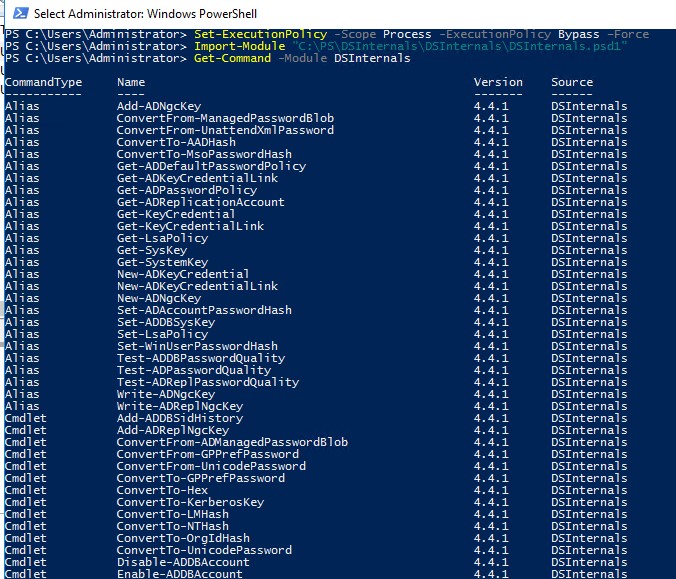
Task: Click the Name column header
Action: [x=131, y=82]
